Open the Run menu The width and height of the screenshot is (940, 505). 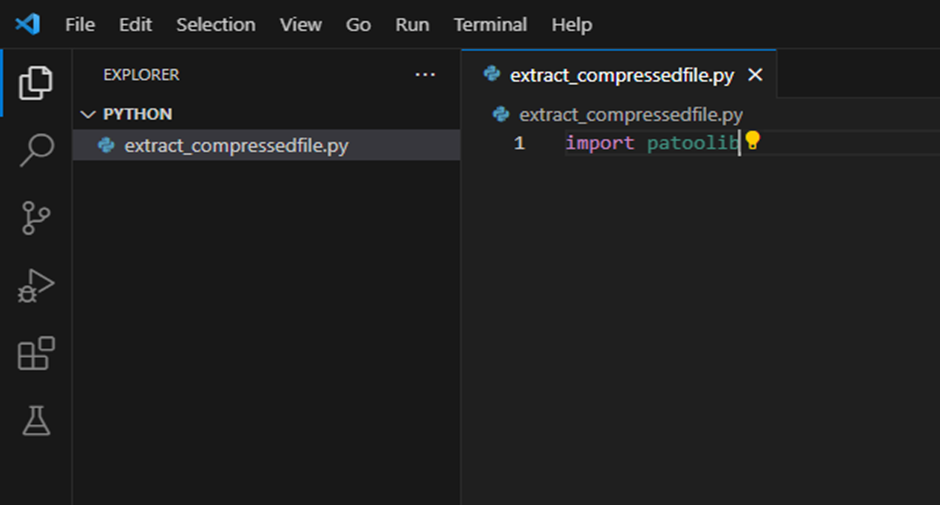412,25
